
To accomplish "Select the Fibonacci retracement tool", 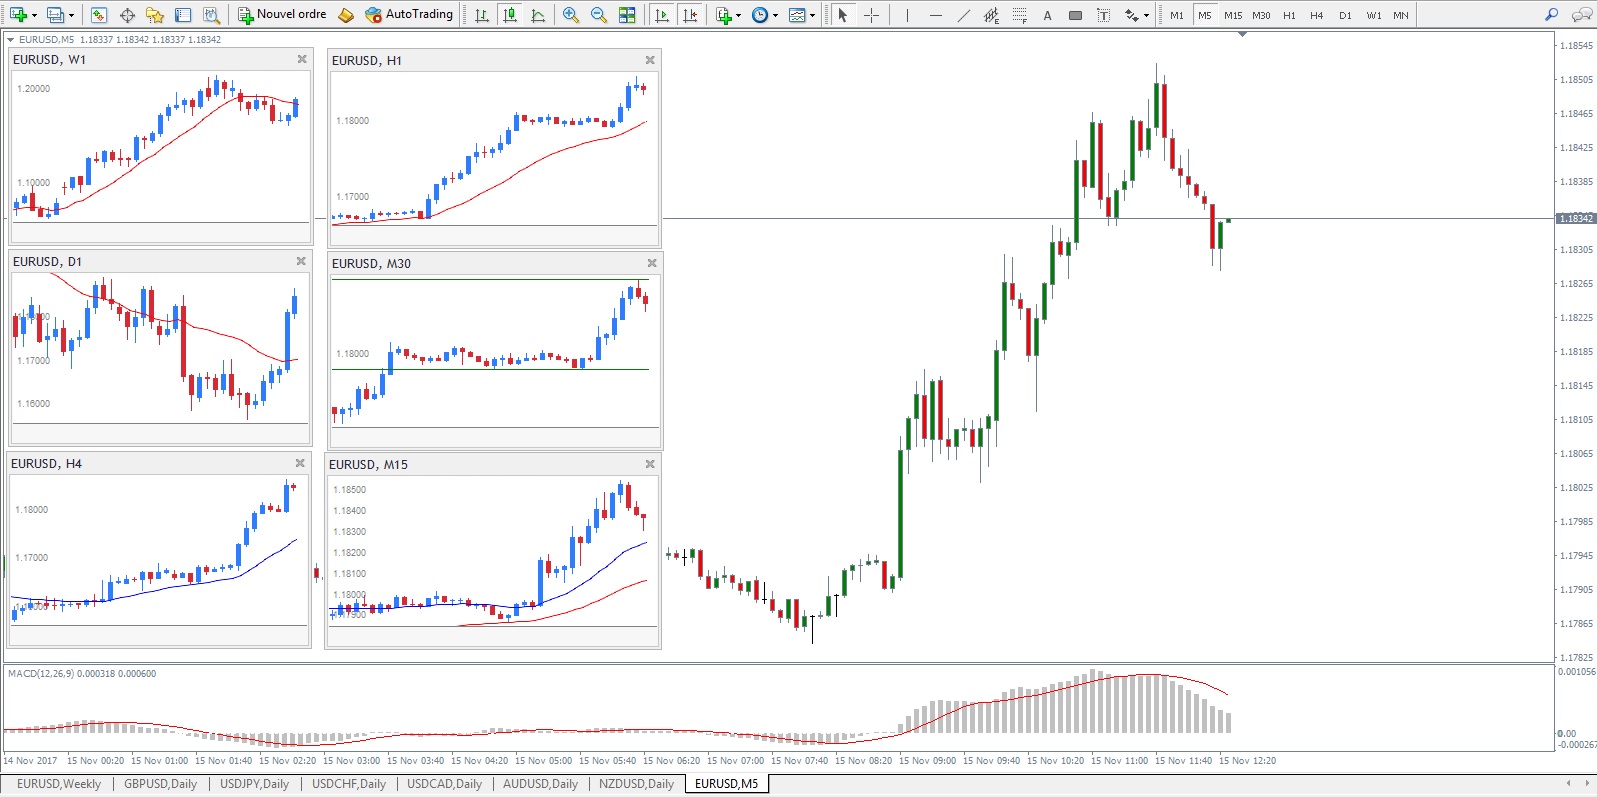I will coord(1019,15).
